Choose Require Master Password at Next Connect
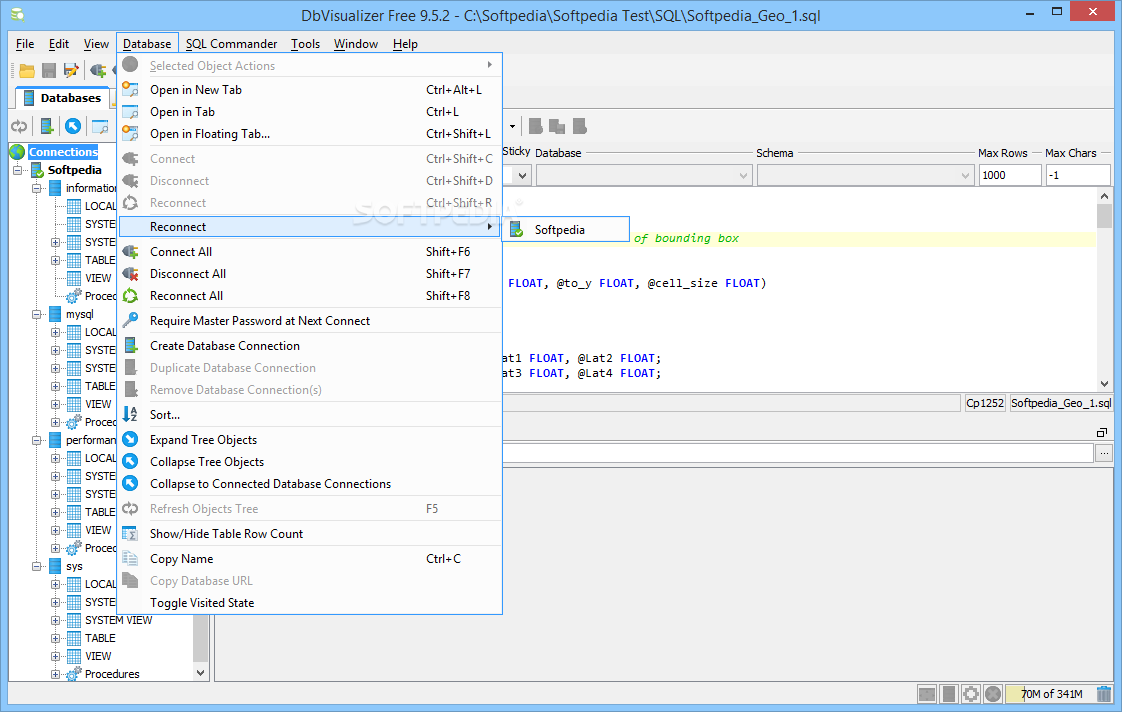The width and height of the screenshot is (1122, 712). tap(311, 321)
